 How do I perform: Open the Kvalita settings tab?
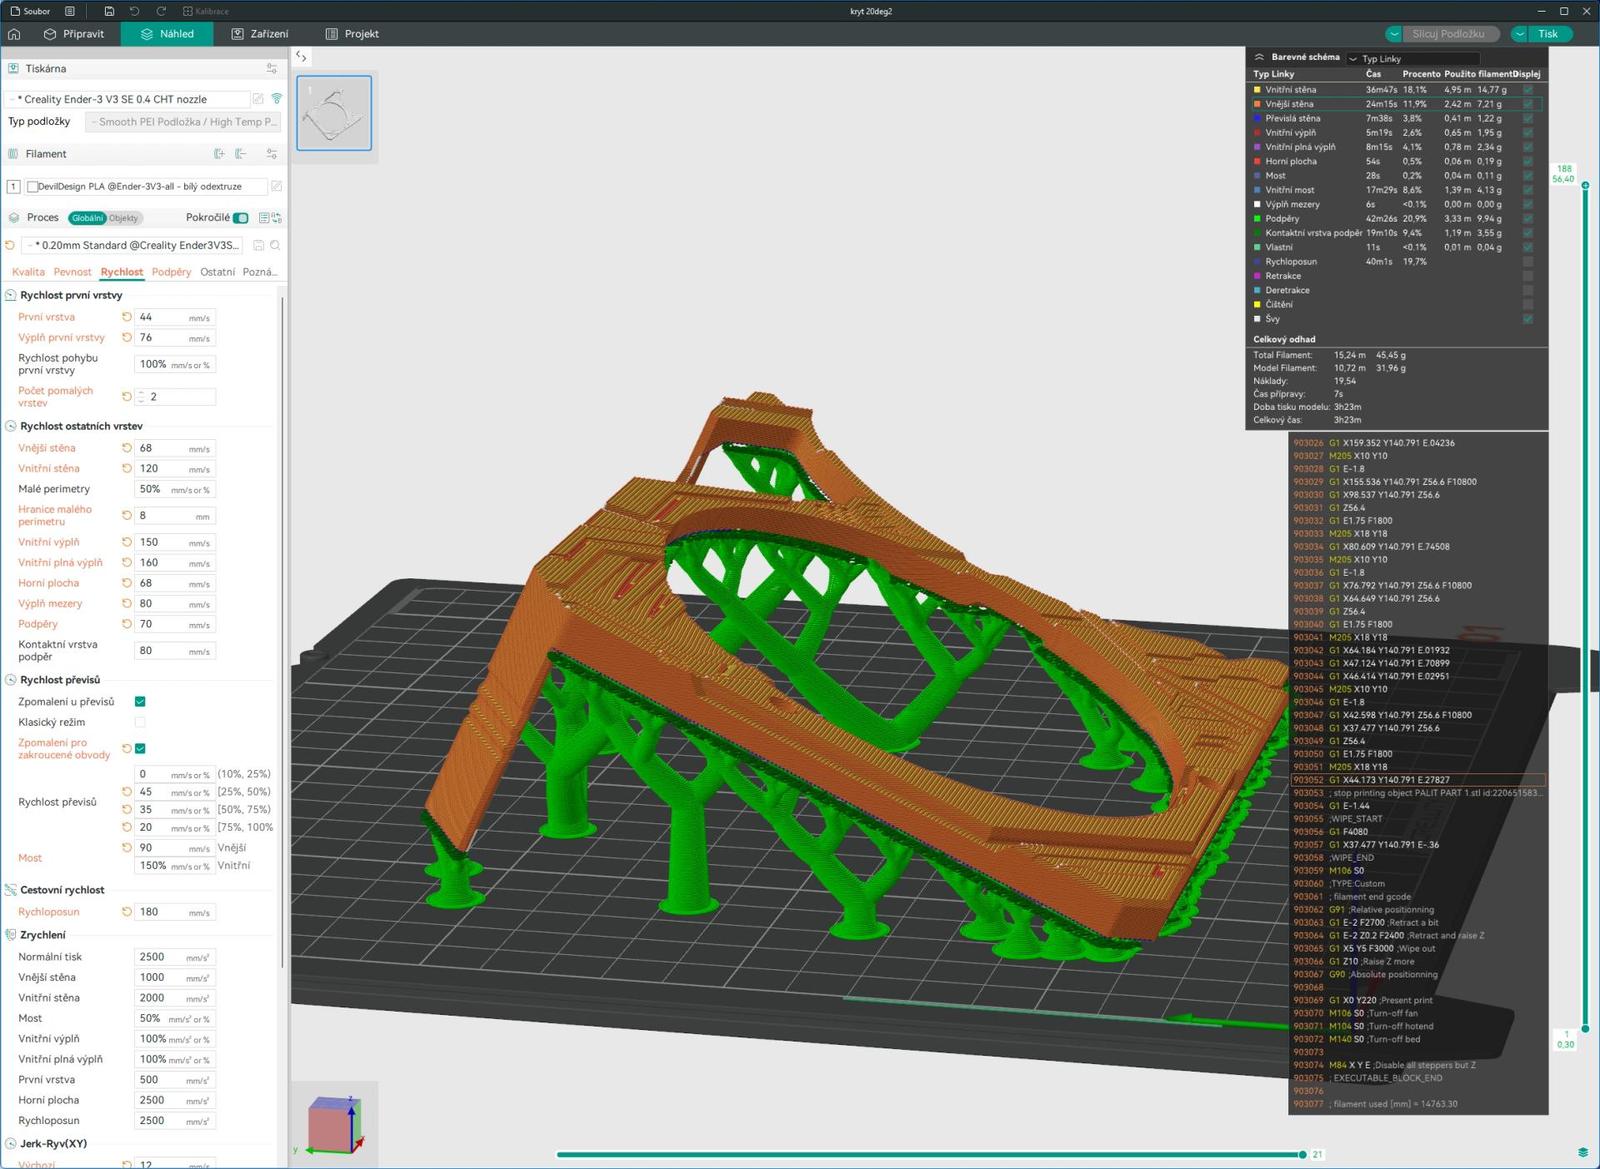(x=28, y=272)
